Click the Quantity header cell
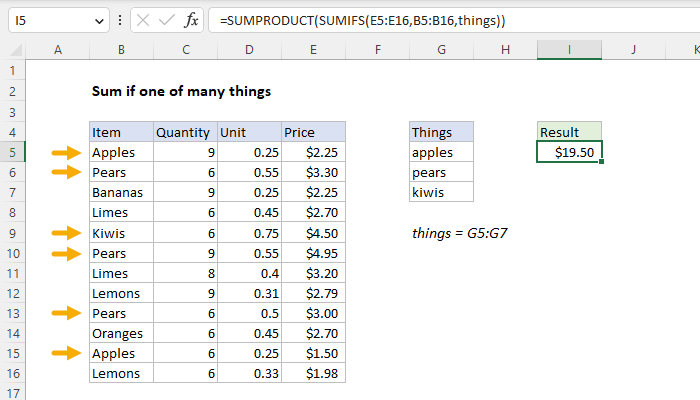 (x=183, y=132)
